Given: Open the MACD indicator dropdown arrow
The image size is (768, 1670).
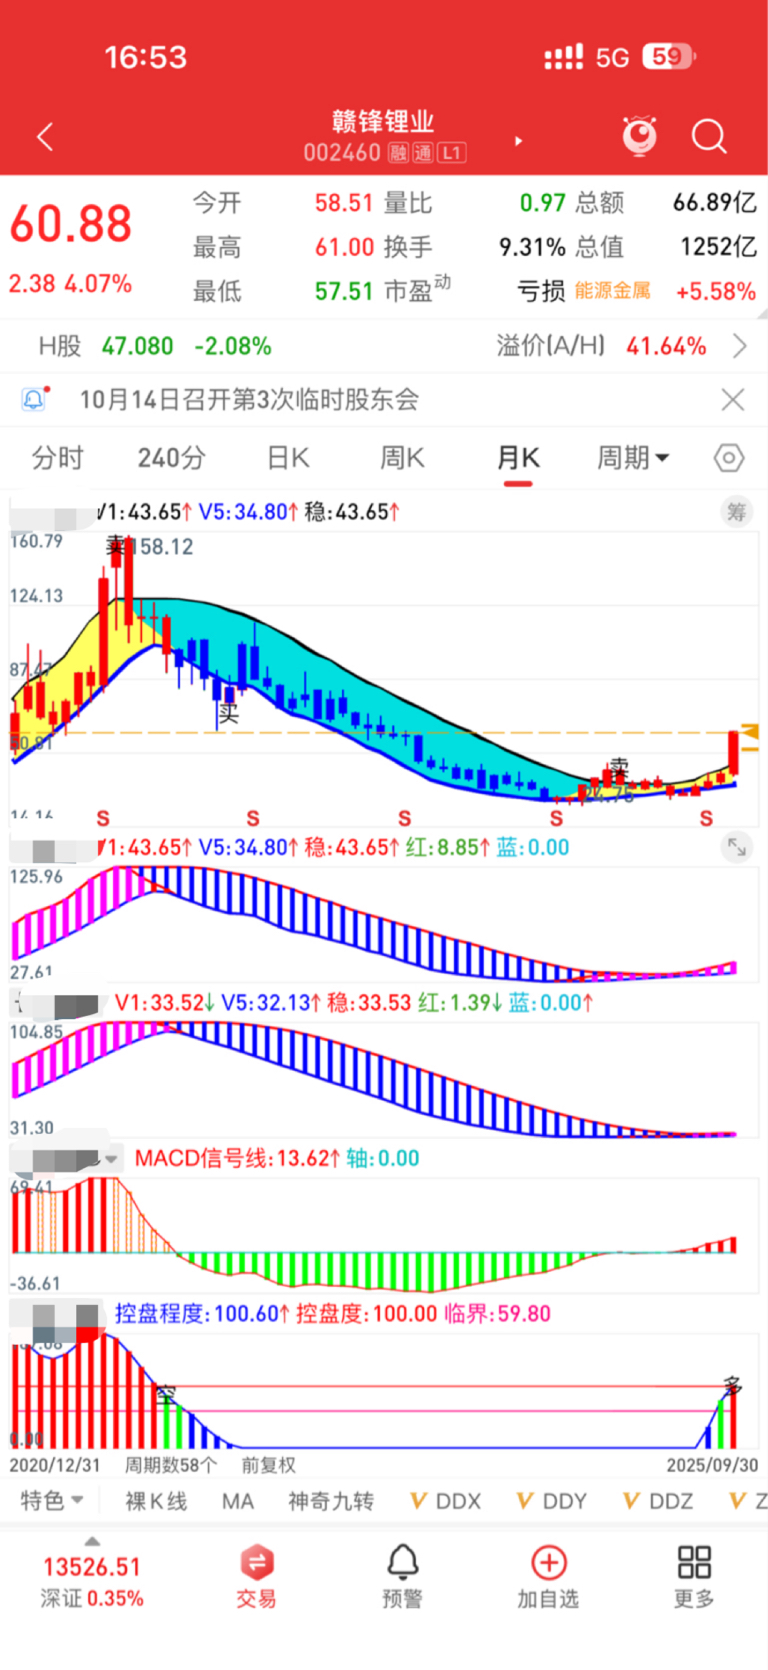Looking at the screenshot, I should pos(111,1159).
